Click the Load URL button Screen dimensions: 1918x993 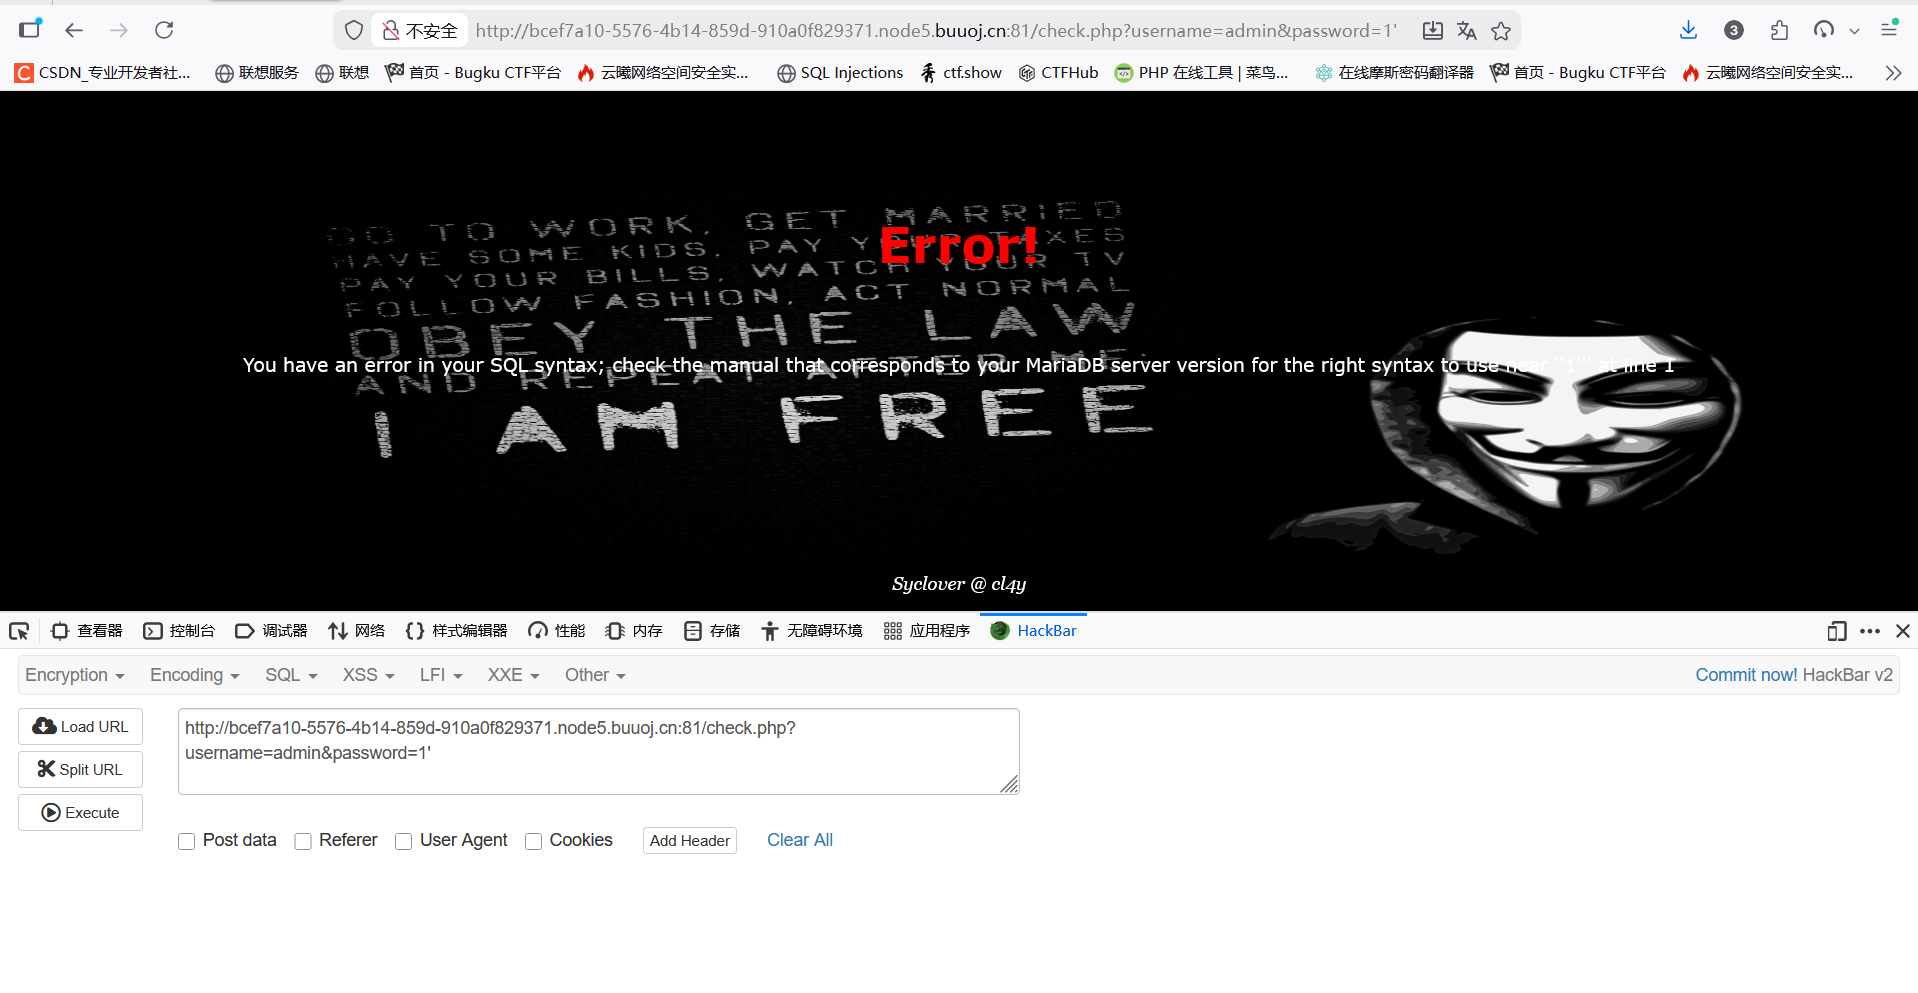coord(80,726)
